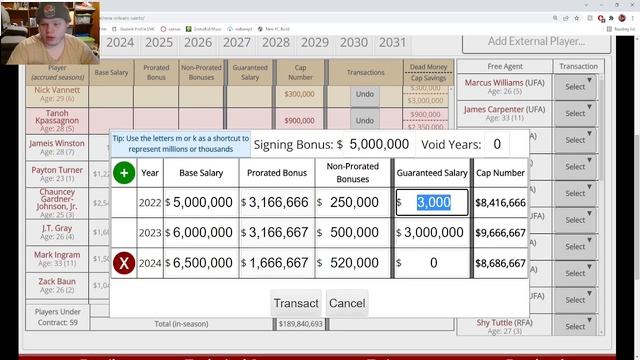The height and width of the screenshot is (360, 640).
Task: Click the Total in-season $189,840,693 value
Action: pos(301,324)
